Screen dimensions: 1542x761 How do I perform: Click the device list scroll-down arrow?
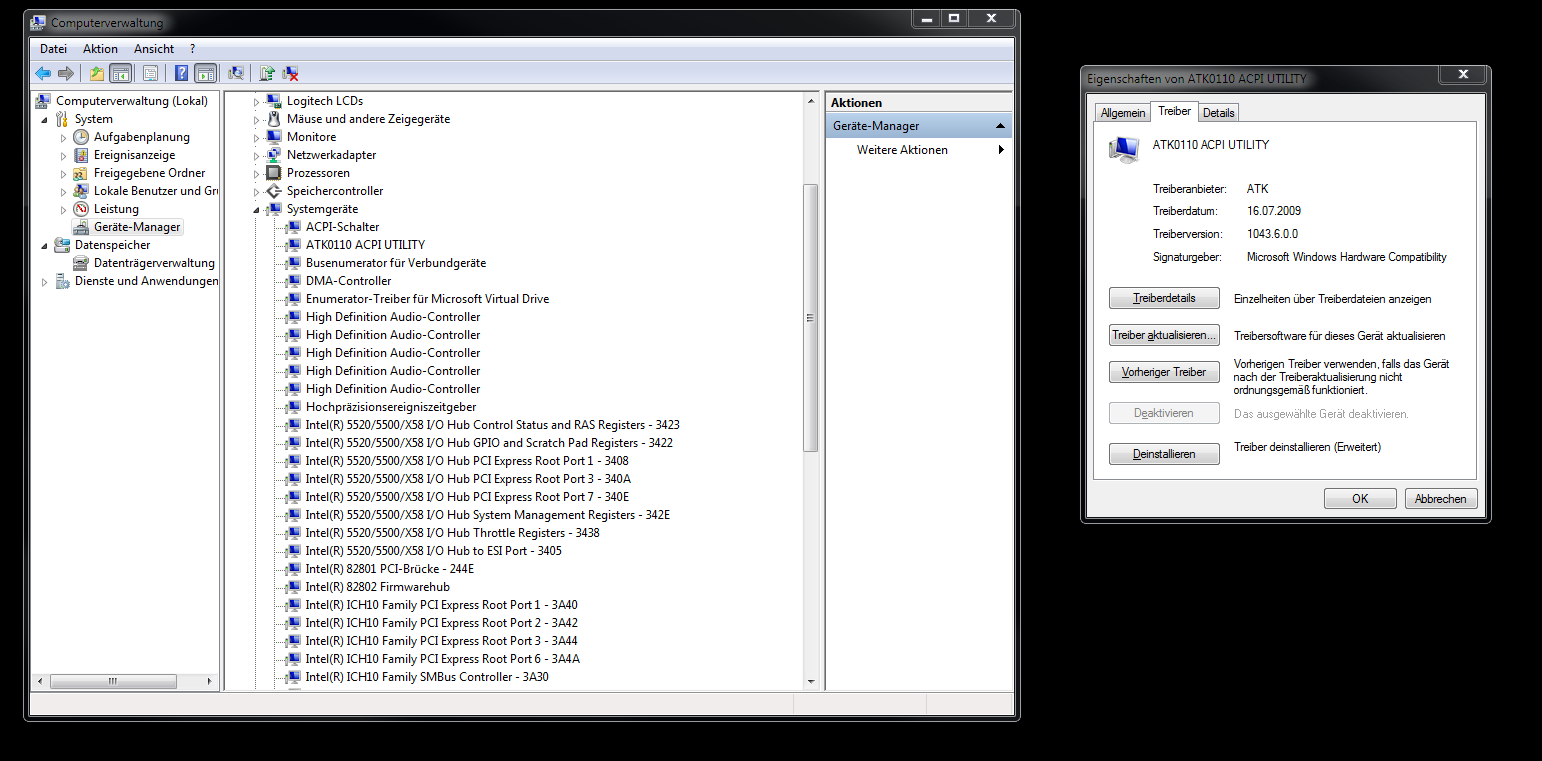(811, 681)
